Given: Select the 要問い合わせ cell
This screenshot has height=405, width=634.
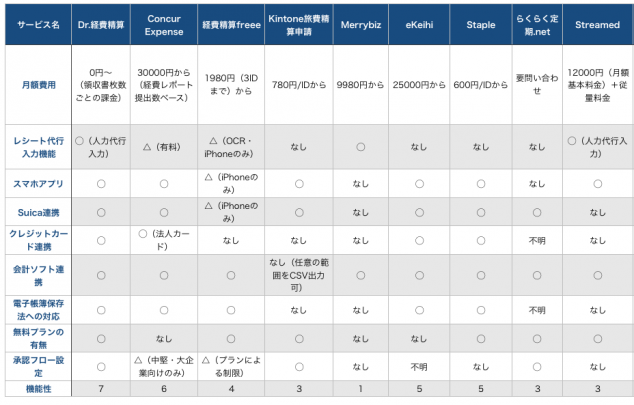Looking at the screenshot, I should (x=537, y=85).
